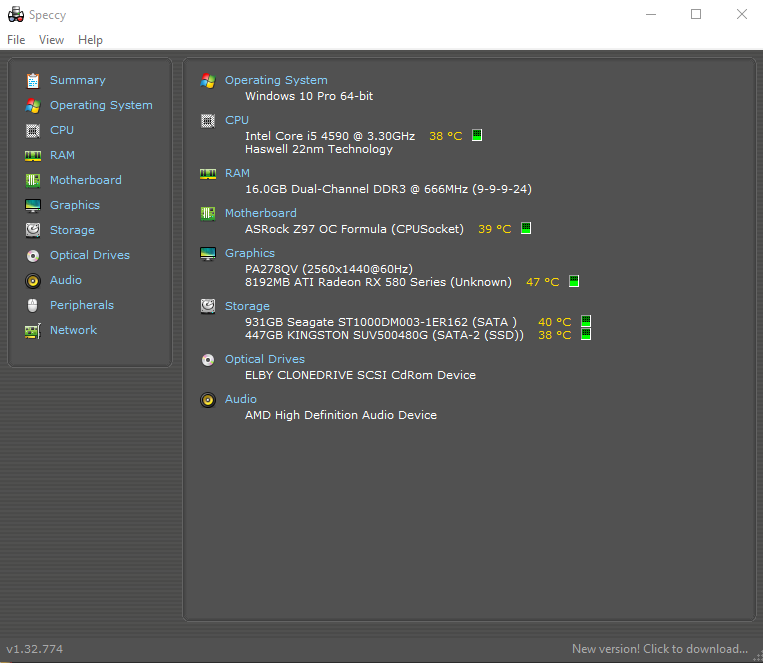This screenshot has width=763, height=663.
Task: Open the View menu
Action: pos(51,40)
